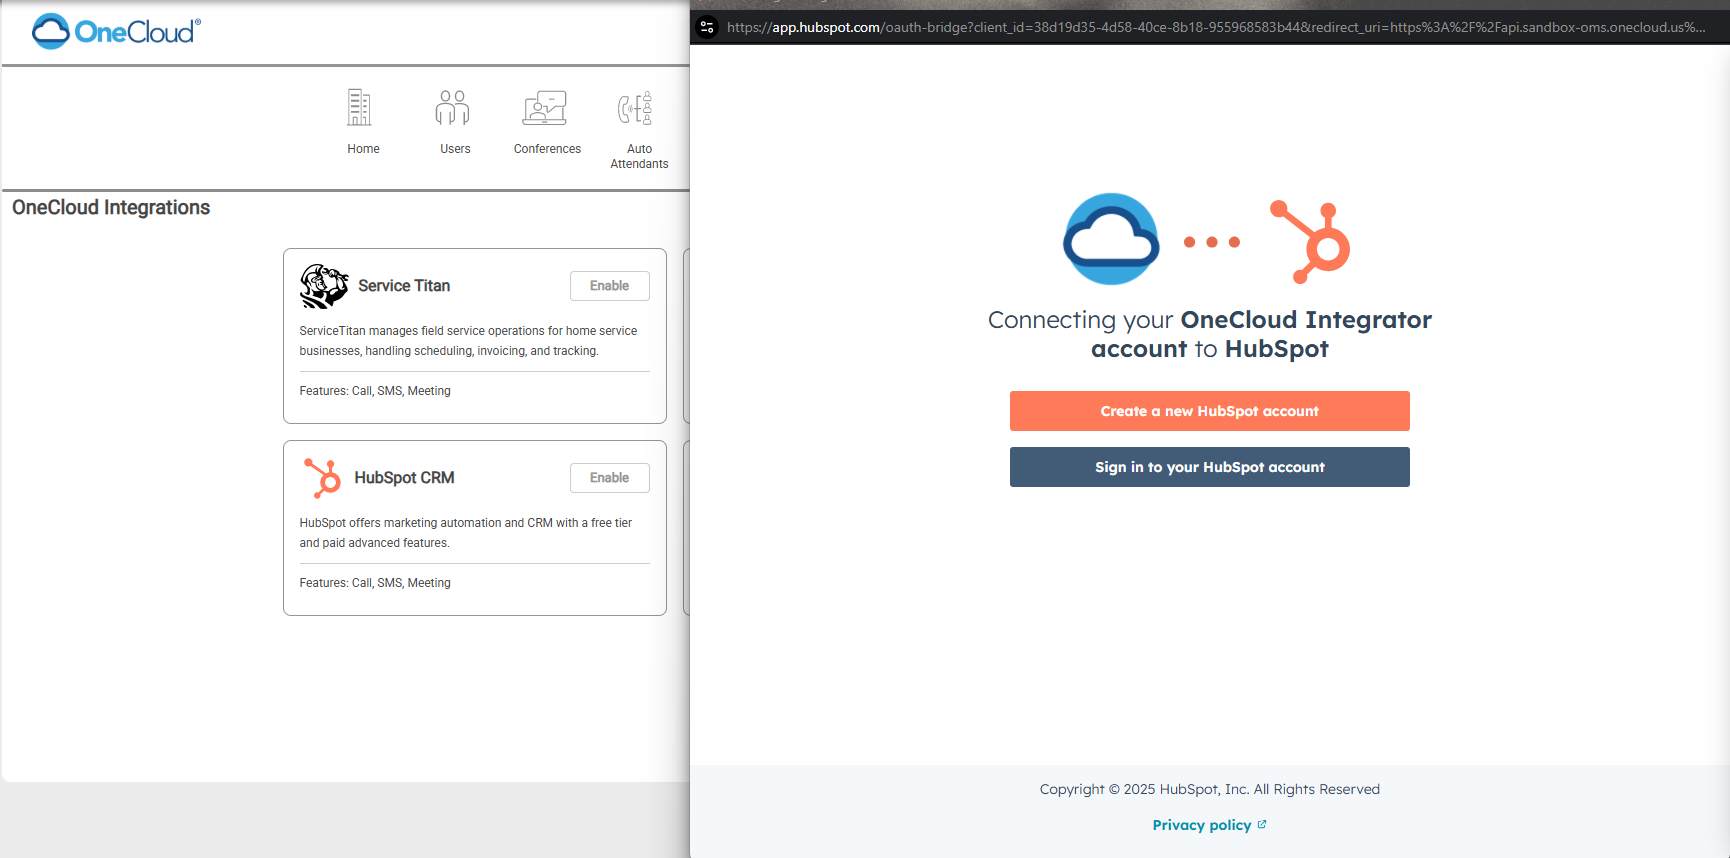Screen dimensions: 1730x858
Task: Focus the app.hubspot.com URL address bar
Action: click(1215, 27)
